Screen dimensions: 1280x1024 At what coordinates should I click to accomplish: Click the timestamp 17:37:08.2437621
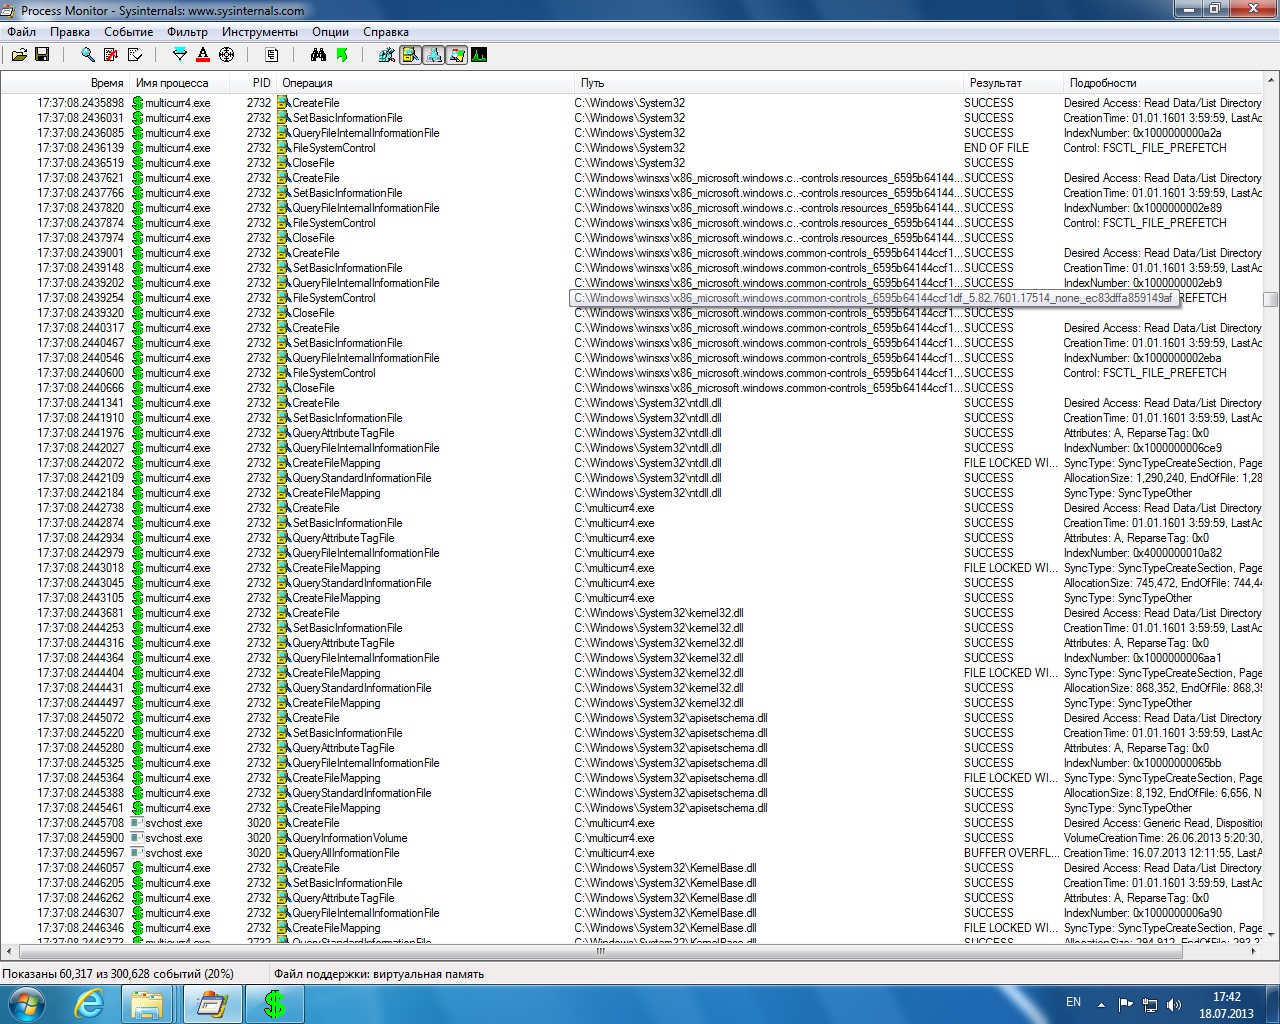tap(81, 178)
